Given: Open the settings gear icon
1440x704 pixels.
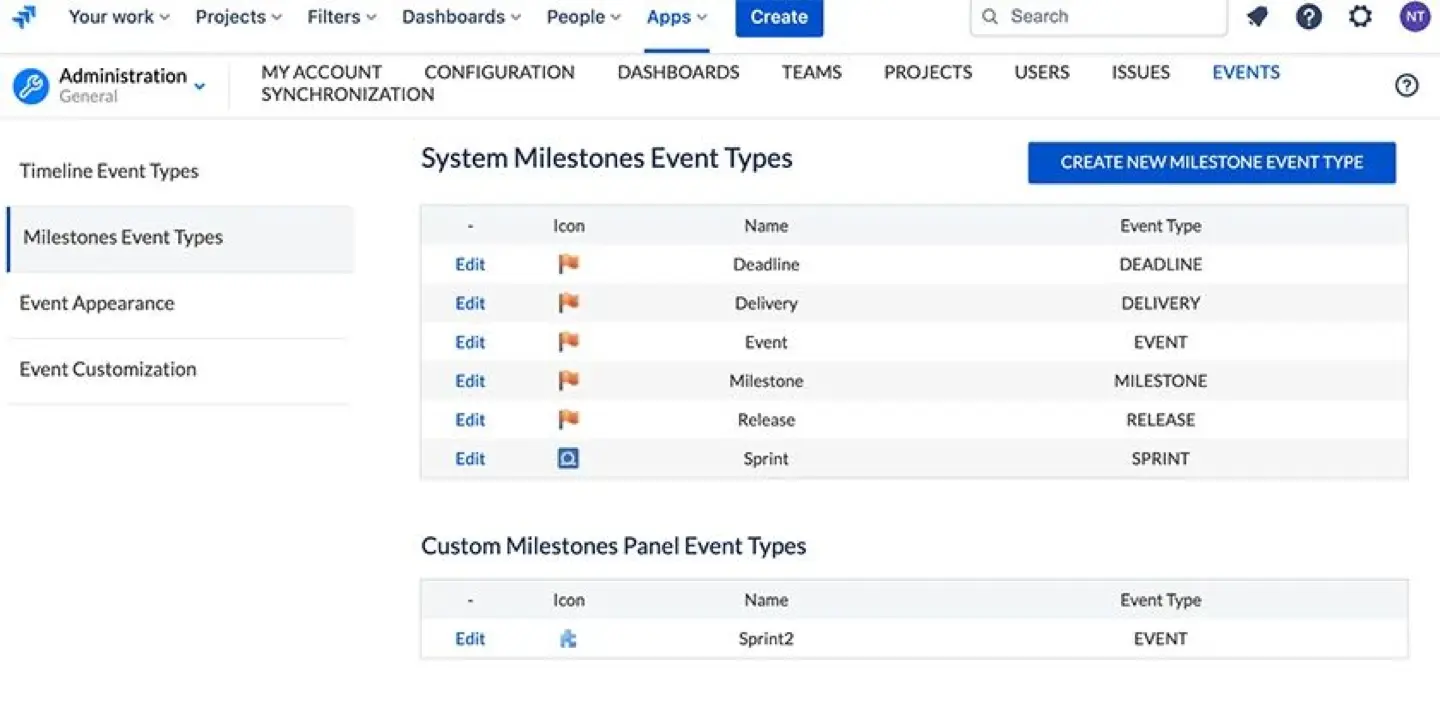Looking at the screenshot, I should point(1361,17).
